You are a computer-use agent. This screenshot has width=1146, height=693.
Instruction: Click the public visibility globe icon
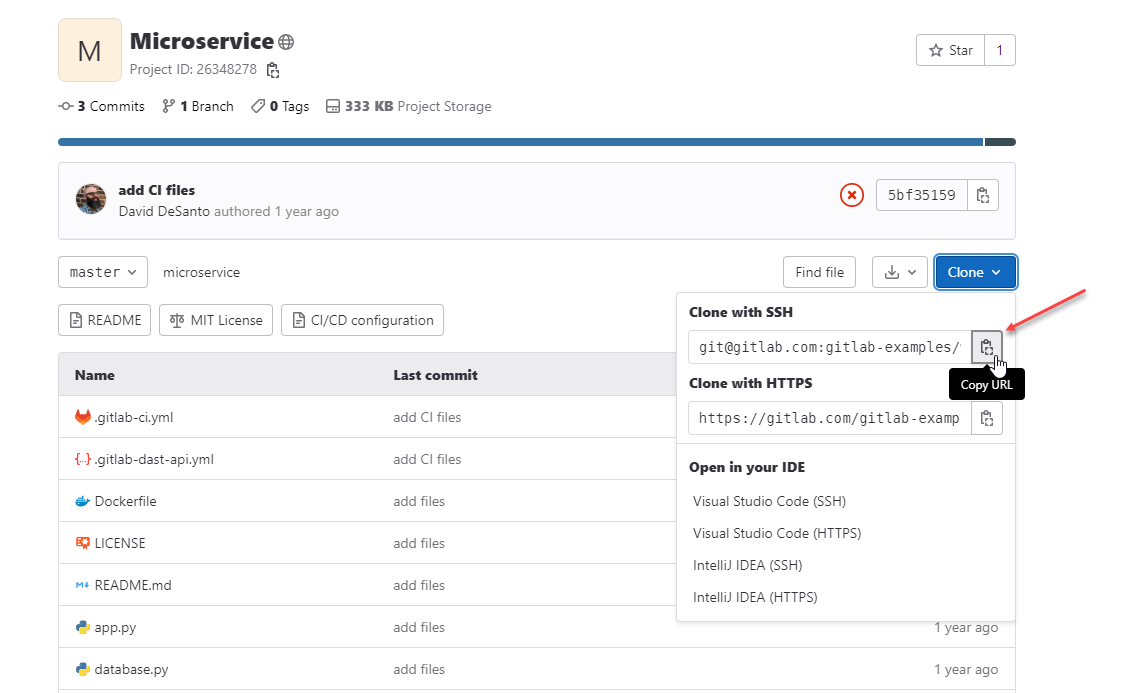pyautogui.click(x=286, y=42)
